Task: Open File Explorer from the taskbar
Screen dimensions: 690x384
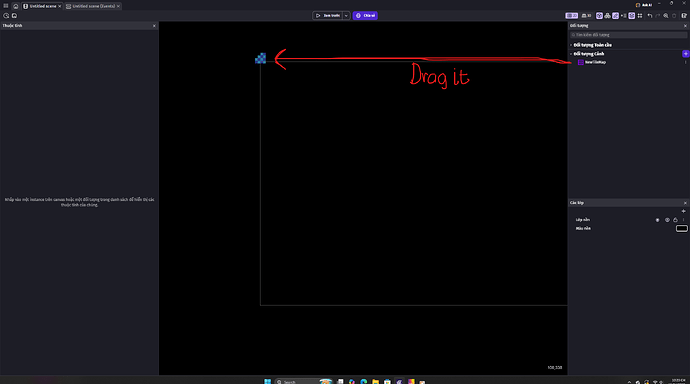Action: coord(375,381)
